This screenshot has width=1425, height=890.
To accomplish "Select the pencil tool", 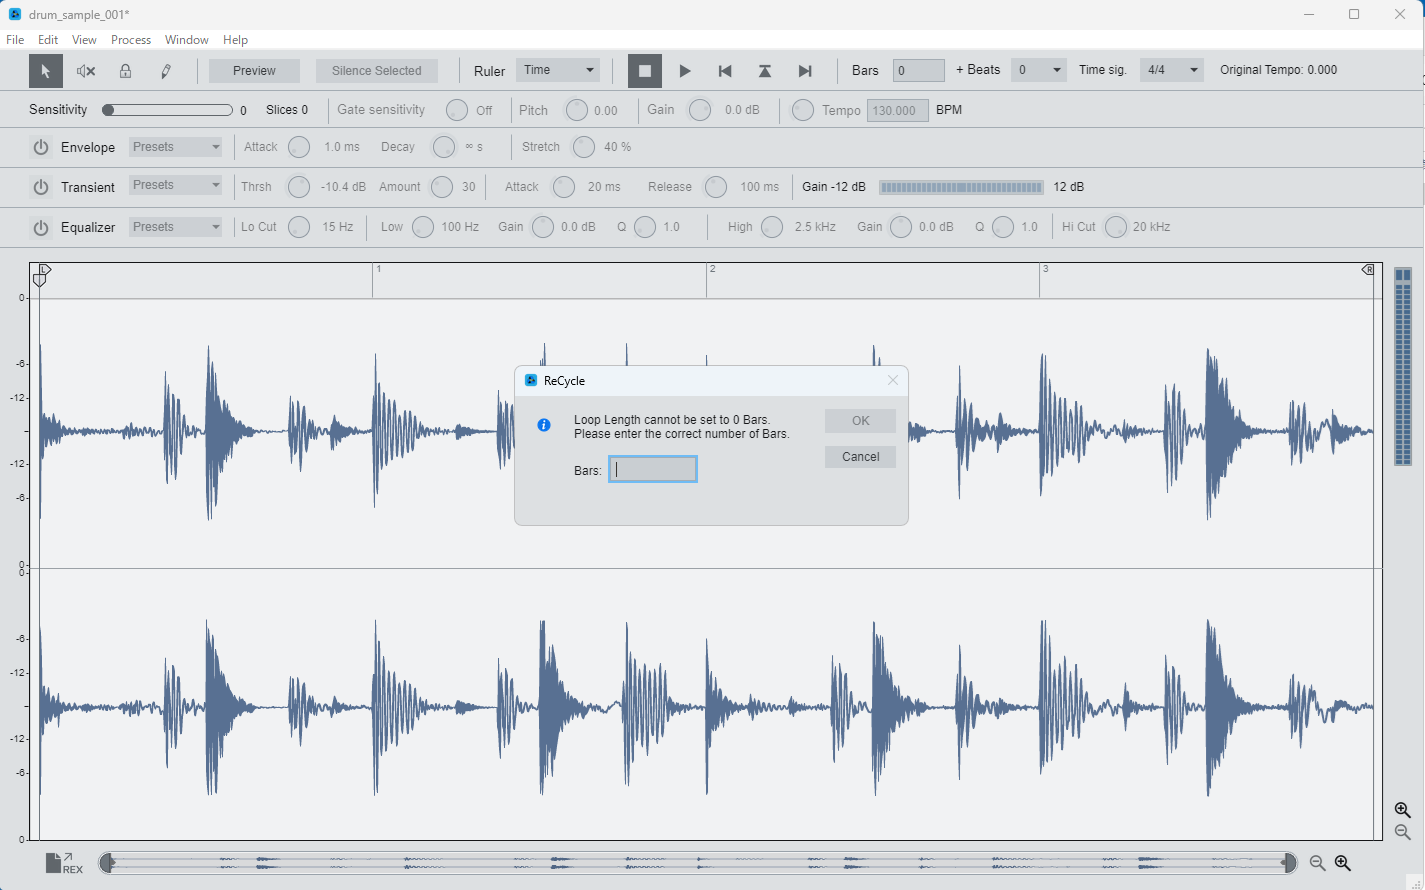I will (166, 71).
